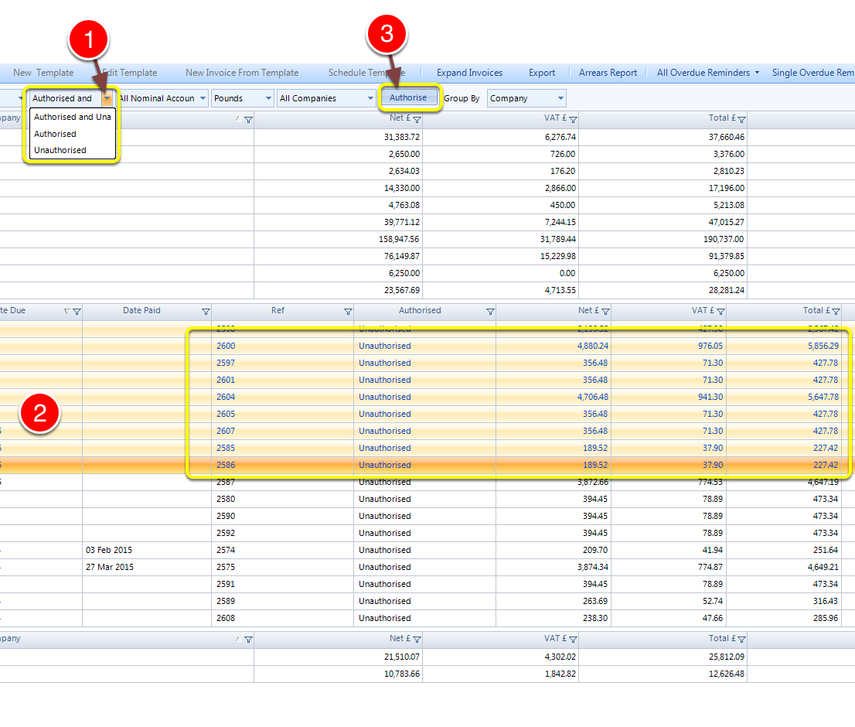The image size is (855, 727).
Task: Open the authorisation status dropdown arrow
Action: [107, 98]
